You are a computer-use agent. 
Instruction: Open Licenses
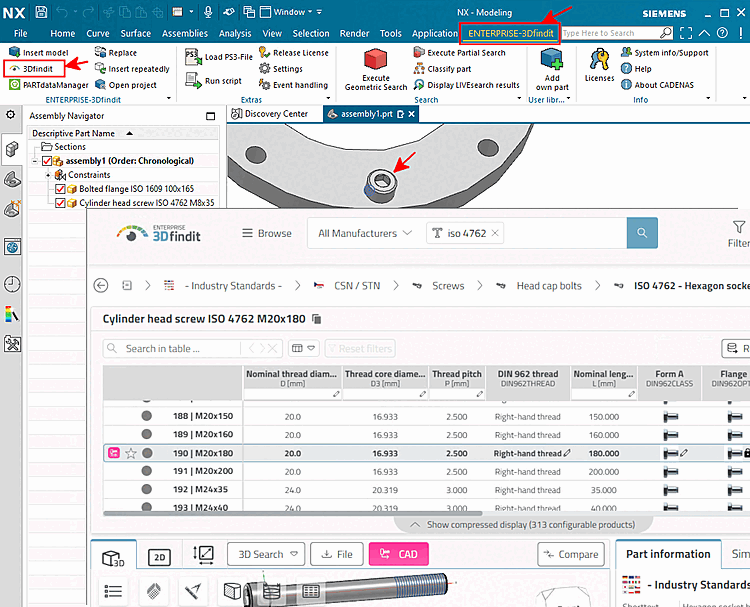[599, 66]
